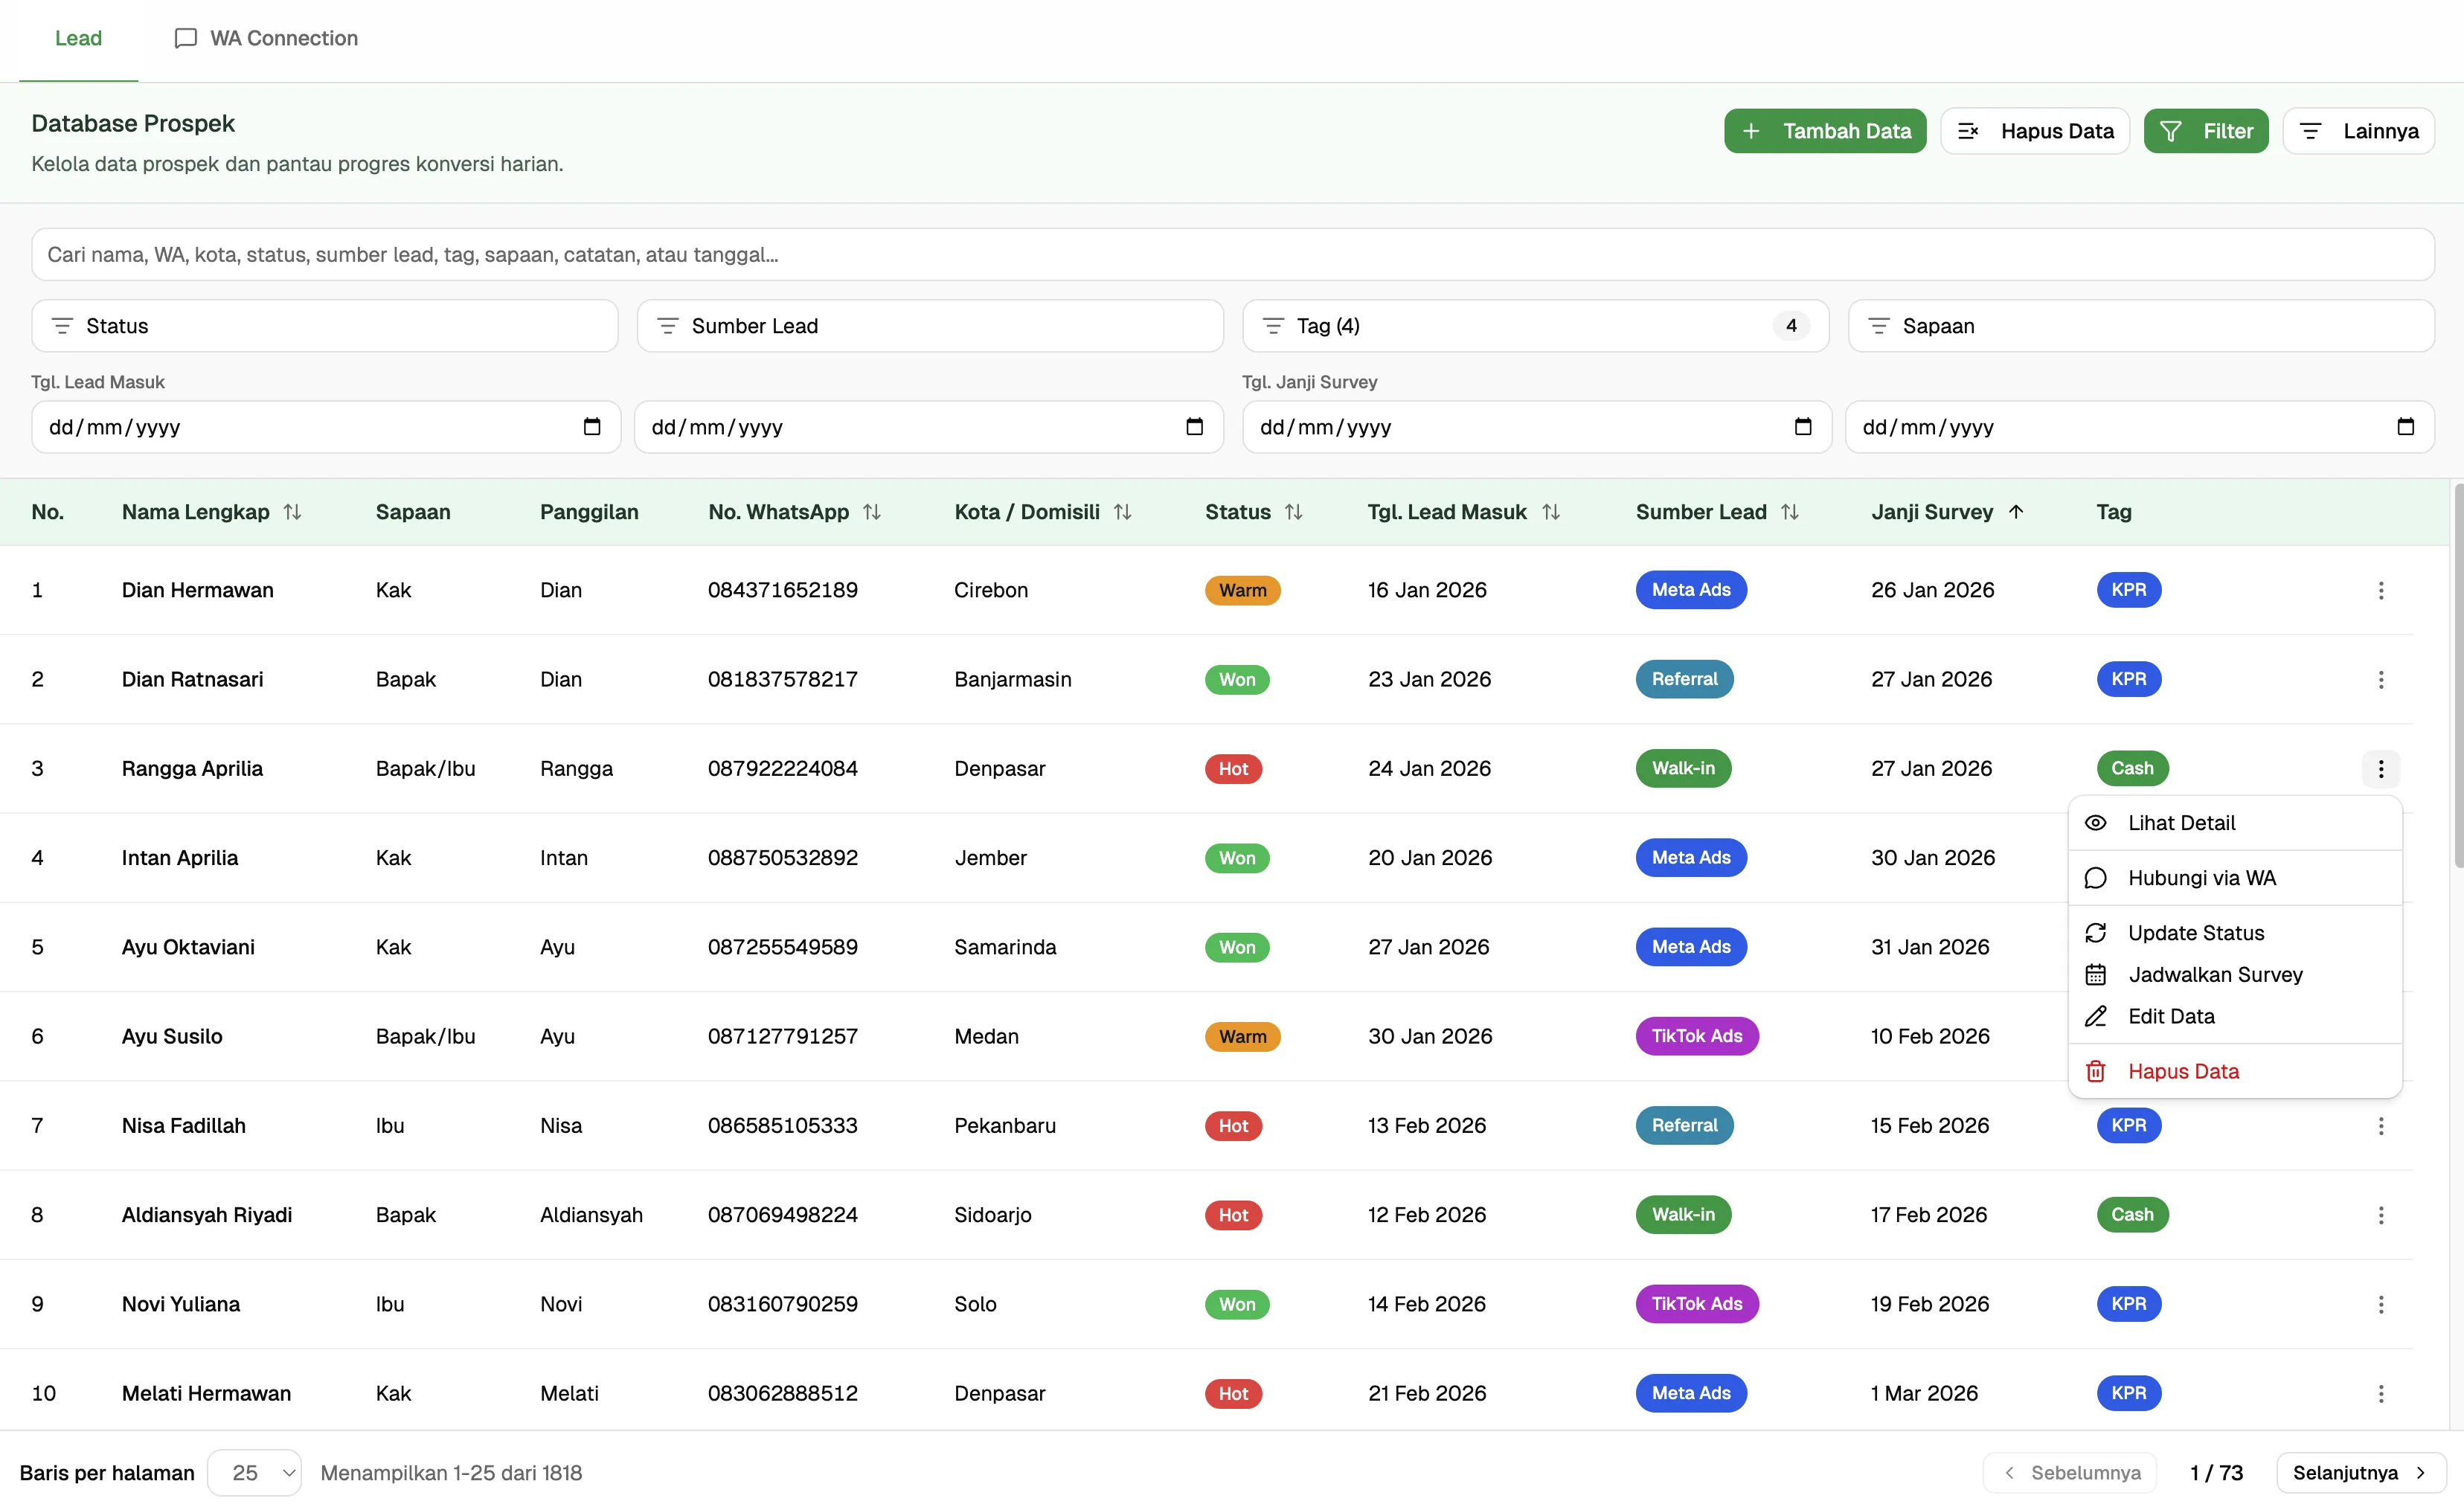Click the Tag column header
Screen dimensions: 2464x1510
pyautogui.click(x=2113, y=512)
